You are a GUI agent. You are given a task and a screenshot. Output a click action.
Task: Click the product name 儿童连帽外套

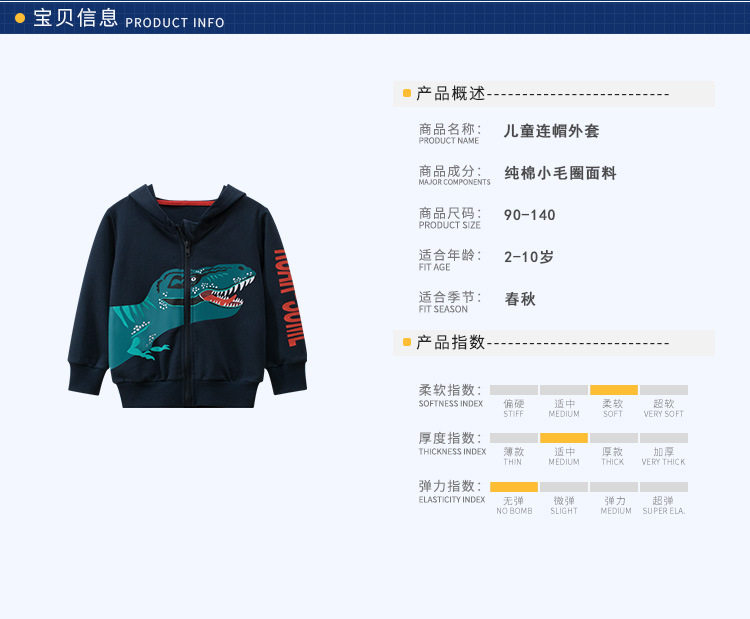tap(551, 131)
